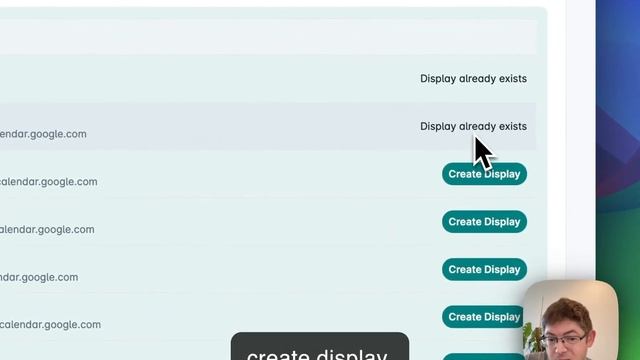
Task: Select the 'alendar.google.com' calendar row text
Action: click(x=47, y=230)
